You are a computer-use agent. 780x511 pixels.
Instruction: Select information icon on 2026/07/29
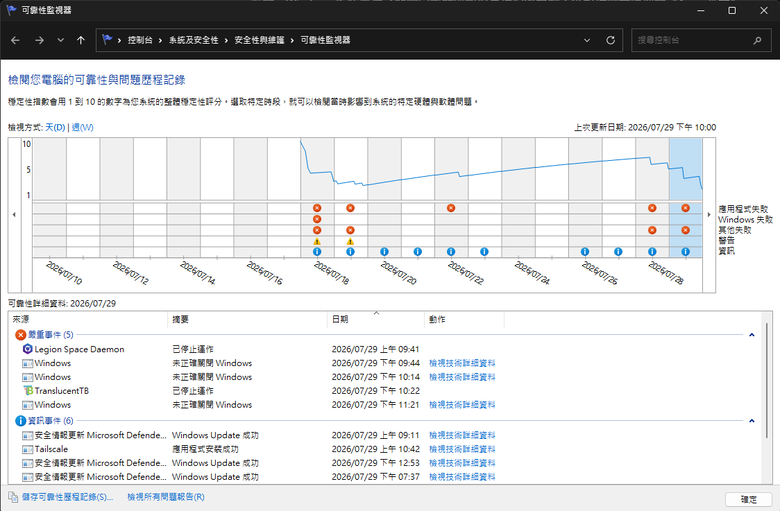685,252
